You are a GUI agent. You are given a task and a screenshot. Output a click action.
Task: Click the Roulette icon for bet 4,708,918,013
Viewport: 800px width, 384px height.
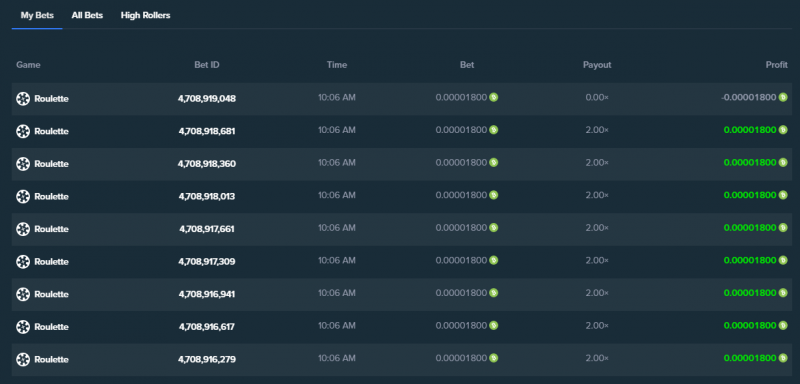click(23, 196)
